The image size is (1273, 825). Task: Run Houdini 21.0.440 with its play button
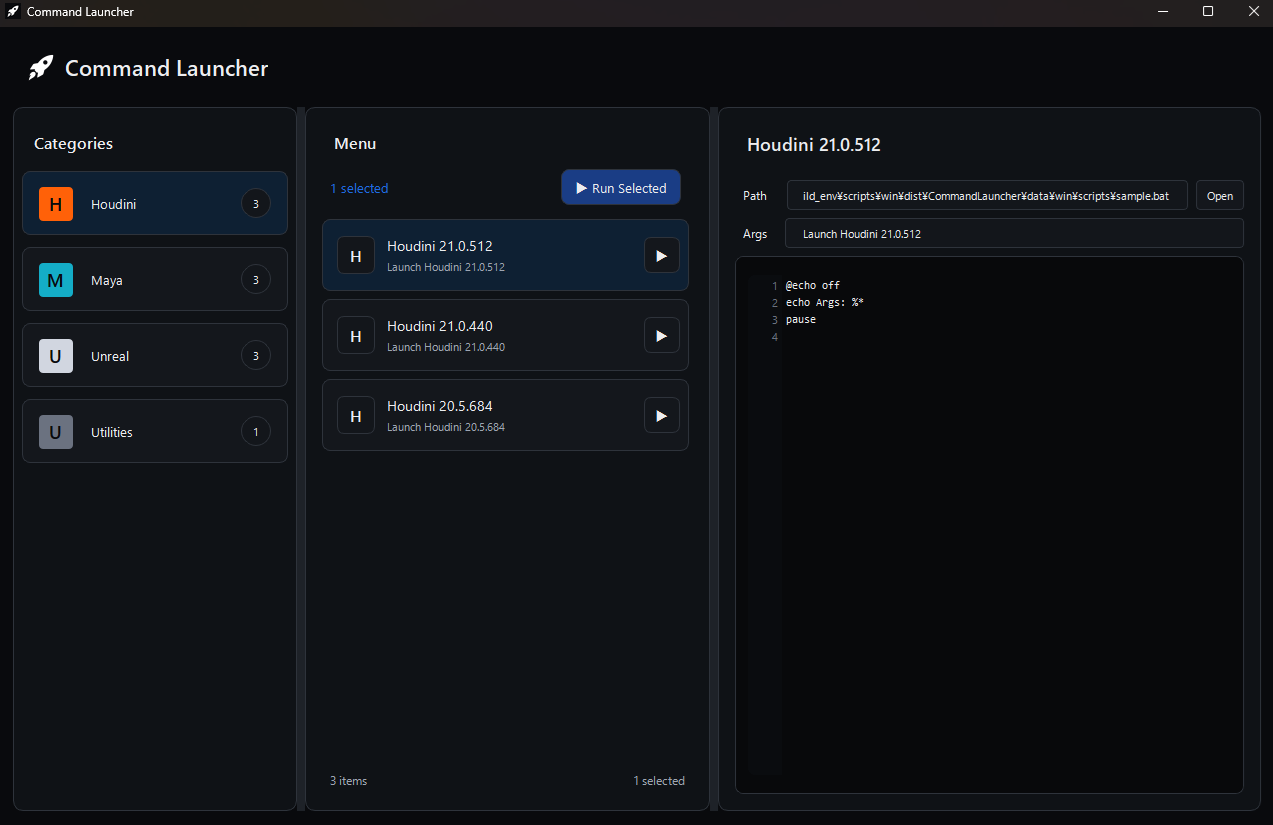[661, 336]
